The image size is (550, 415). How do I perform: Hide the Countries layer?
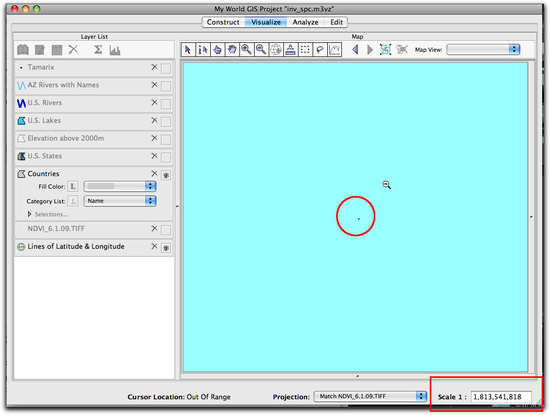click(166, 175)
